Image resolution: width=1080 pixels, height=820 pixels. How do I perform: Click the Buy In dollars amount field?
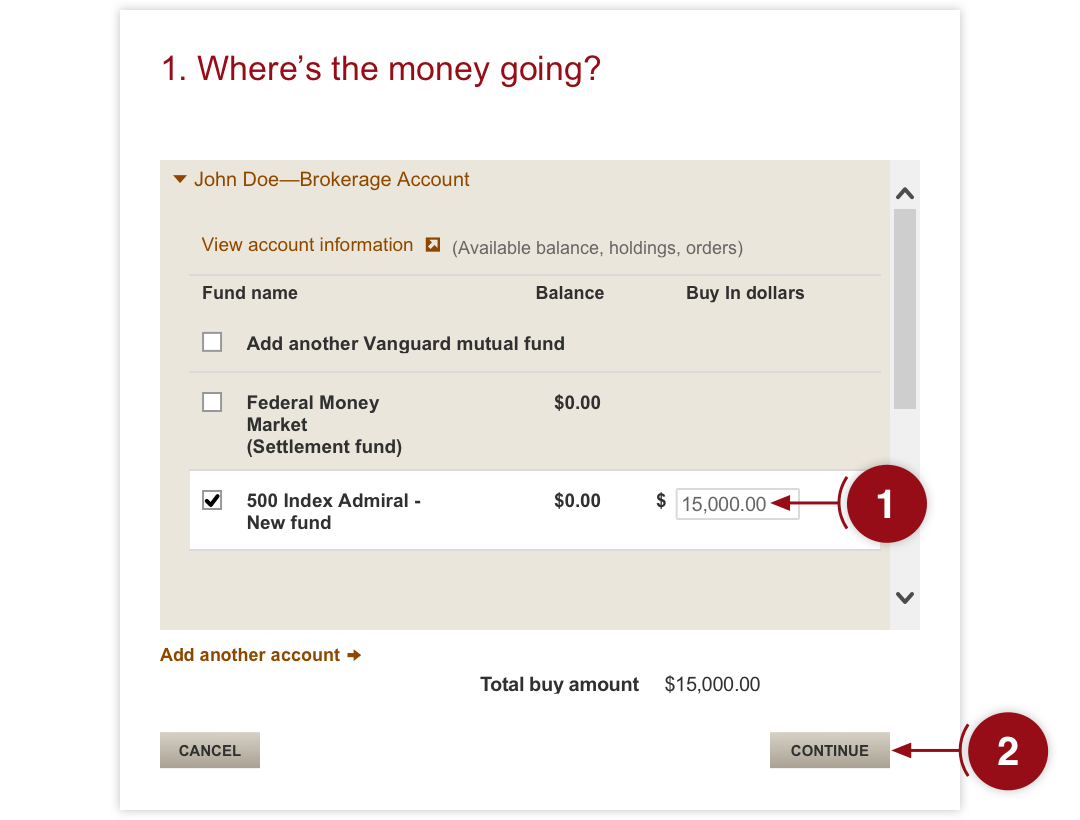click(737, 504)
